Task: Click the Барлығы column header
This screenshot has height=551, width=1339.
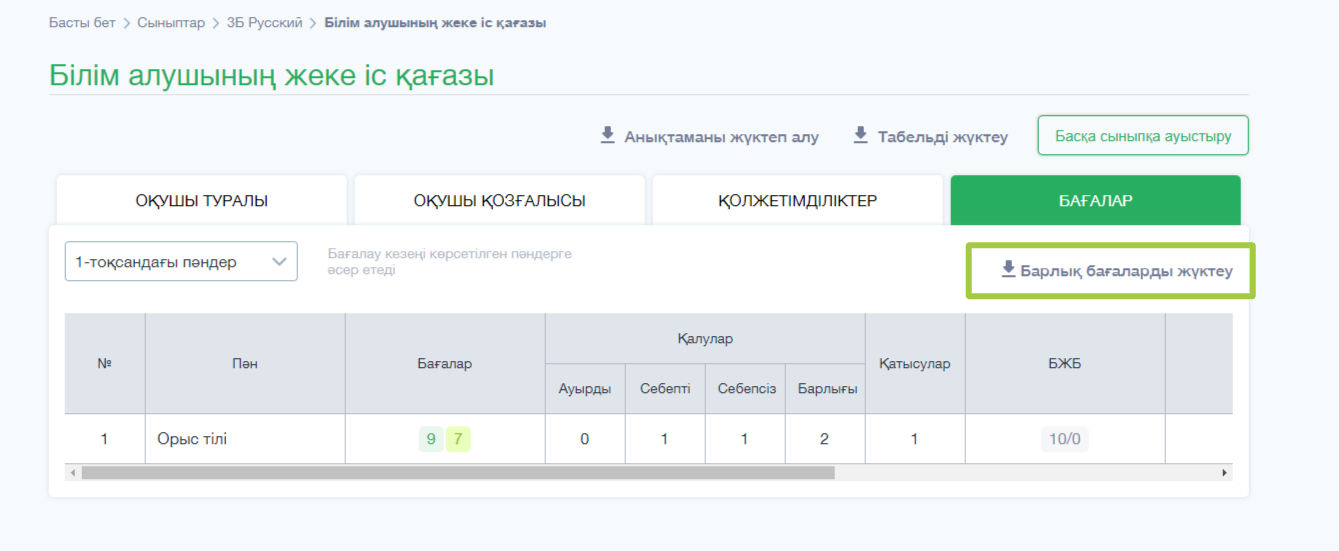Action: [x=825, y=389]
